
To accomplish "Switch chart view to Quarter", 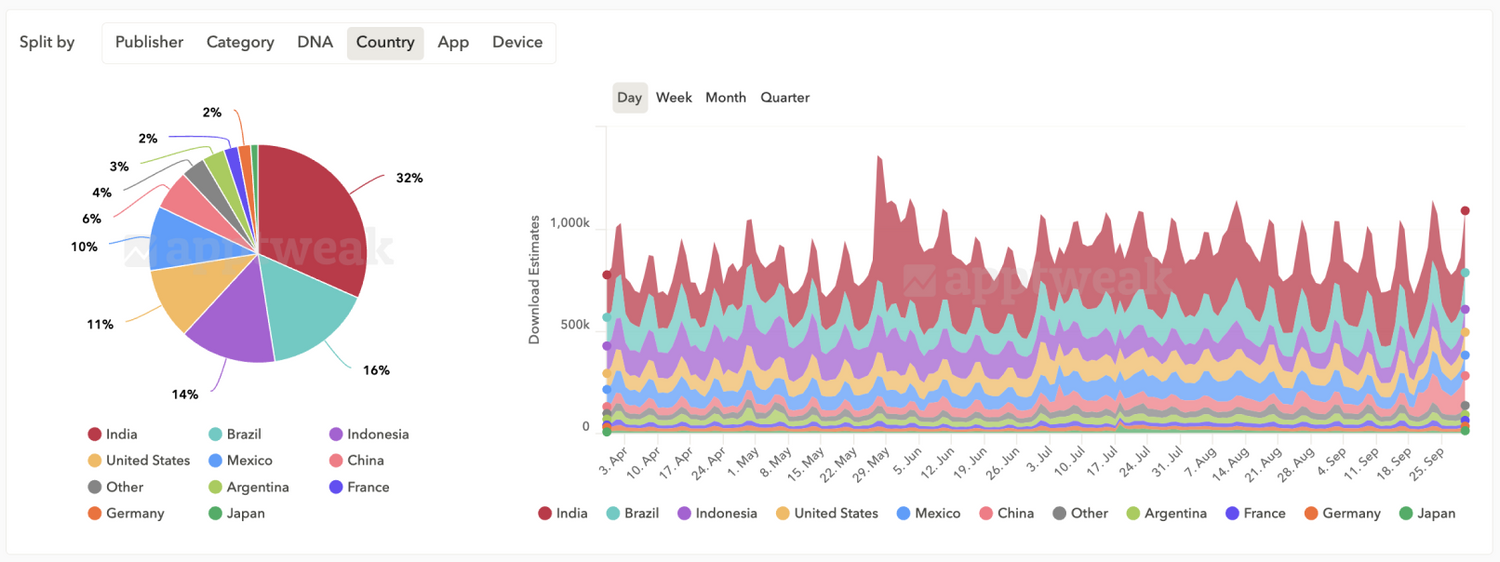I will point(785,97).
